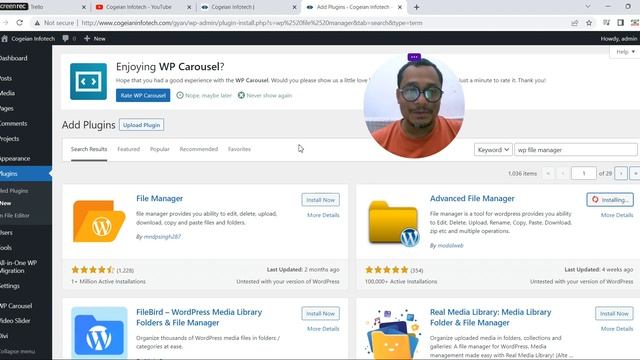Expand the Help dropdown panel
The width and height of the screenshot is (640, 360).
[625, 52]
